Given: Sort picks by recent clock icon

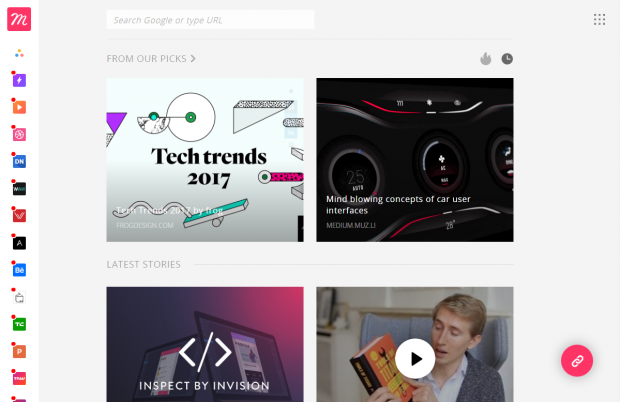Looking at the screenshot, I should (x=507, y=59).
